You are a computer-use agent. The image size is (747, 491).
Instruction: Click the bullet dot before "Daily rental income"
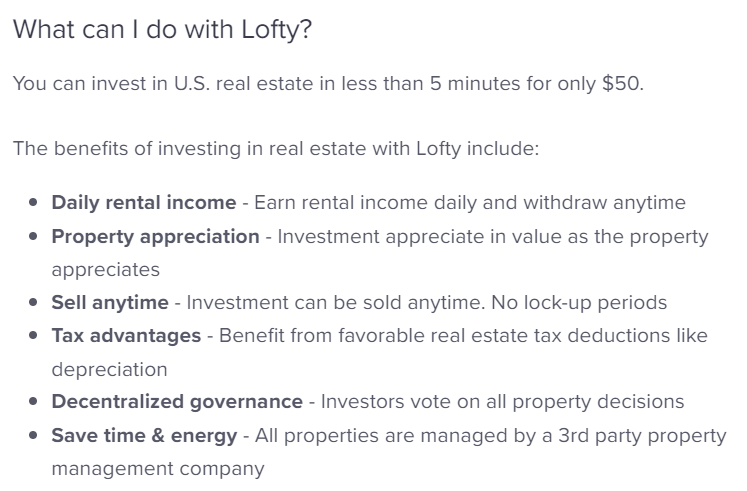click(x=33, y=202)
